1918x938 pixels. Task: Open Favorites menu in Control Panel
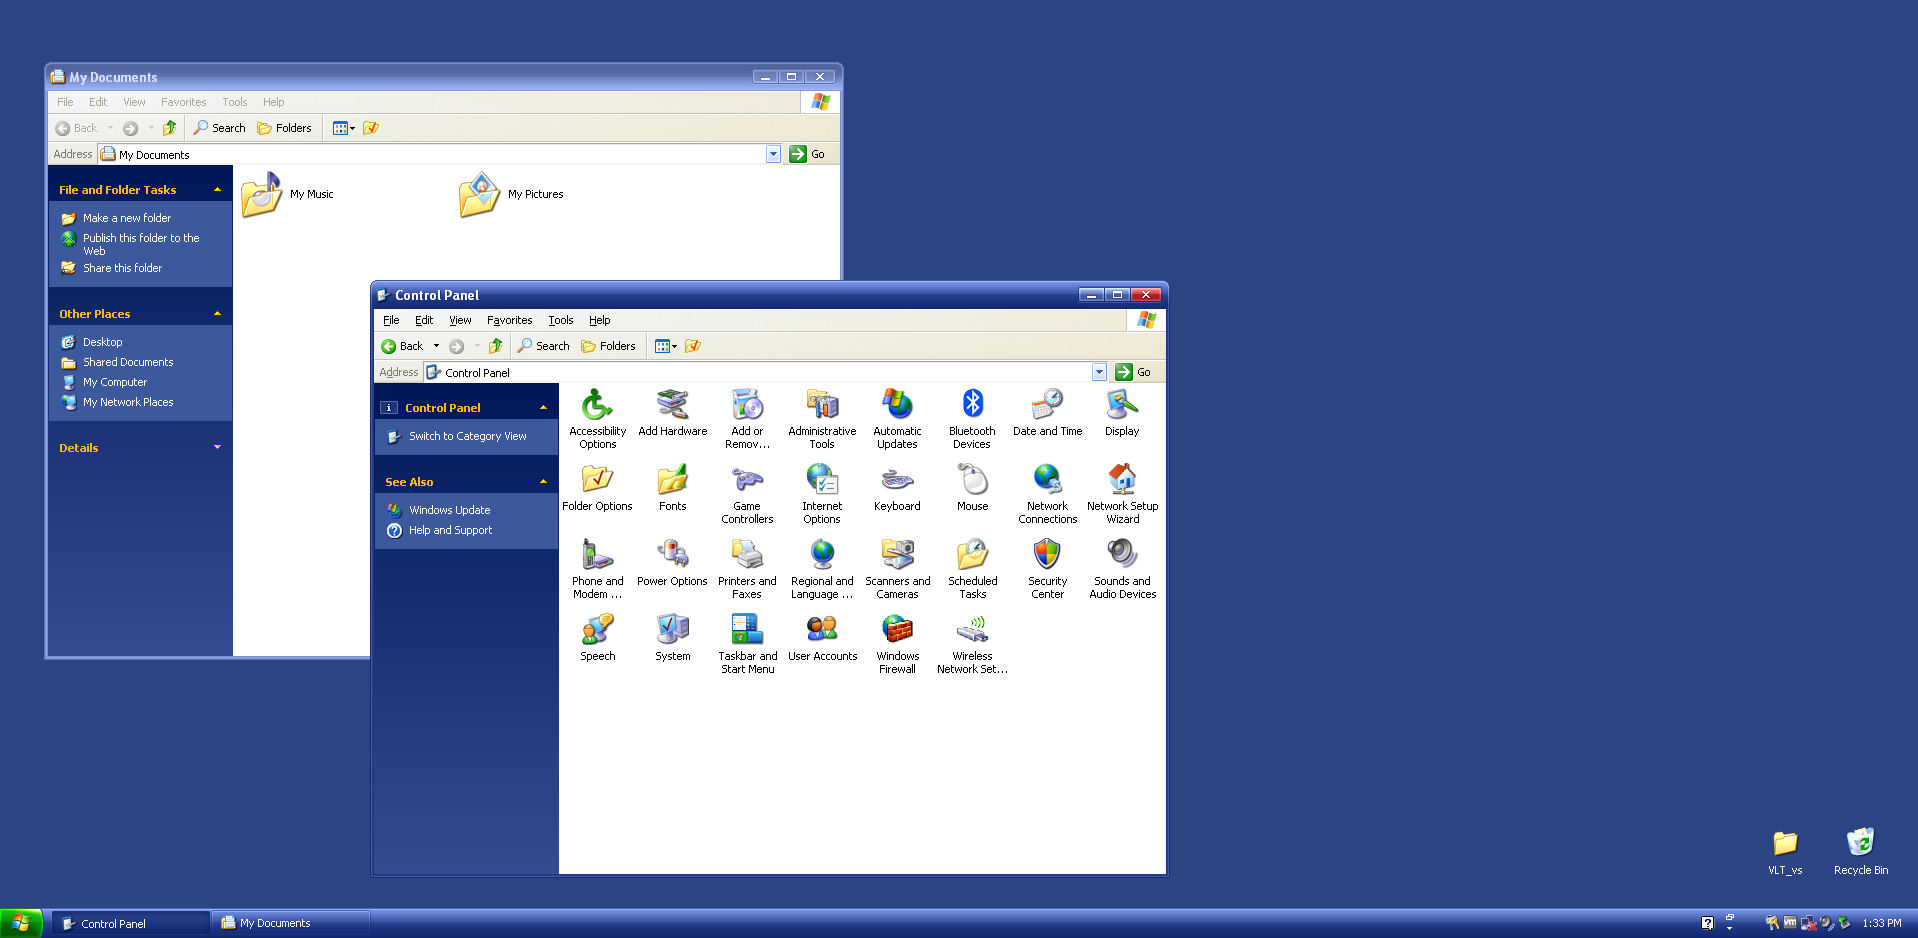click(x=509, y=320)
